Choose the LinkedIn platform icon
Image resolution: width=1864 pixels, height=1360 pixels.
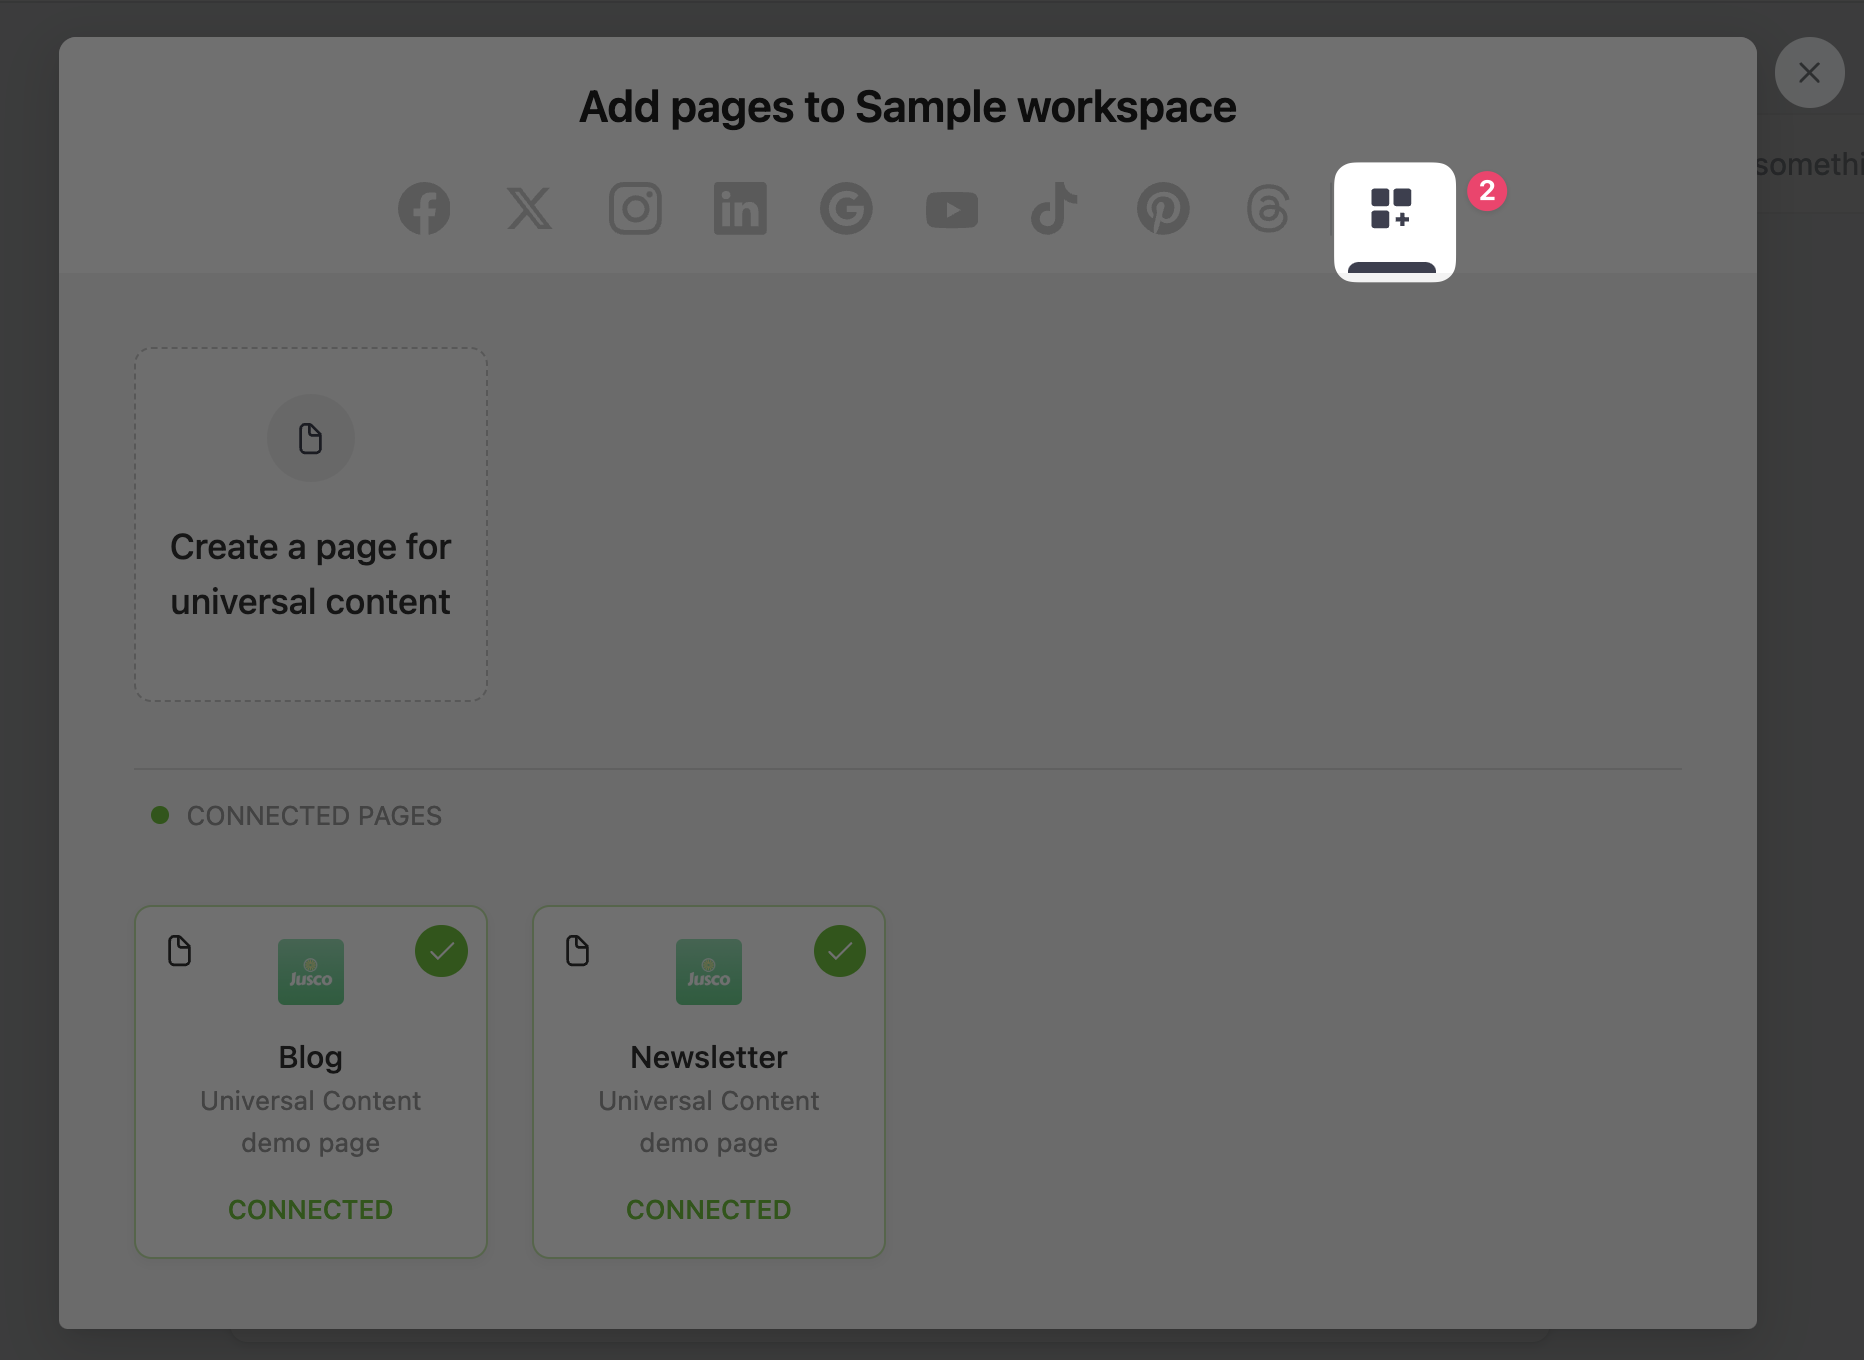pos(740,209)
